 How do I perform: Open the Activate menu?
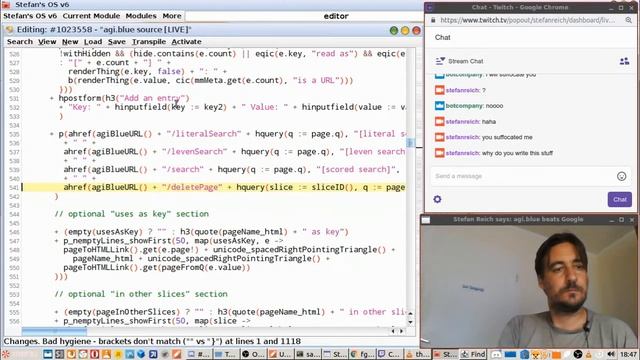tap(186, 42)
